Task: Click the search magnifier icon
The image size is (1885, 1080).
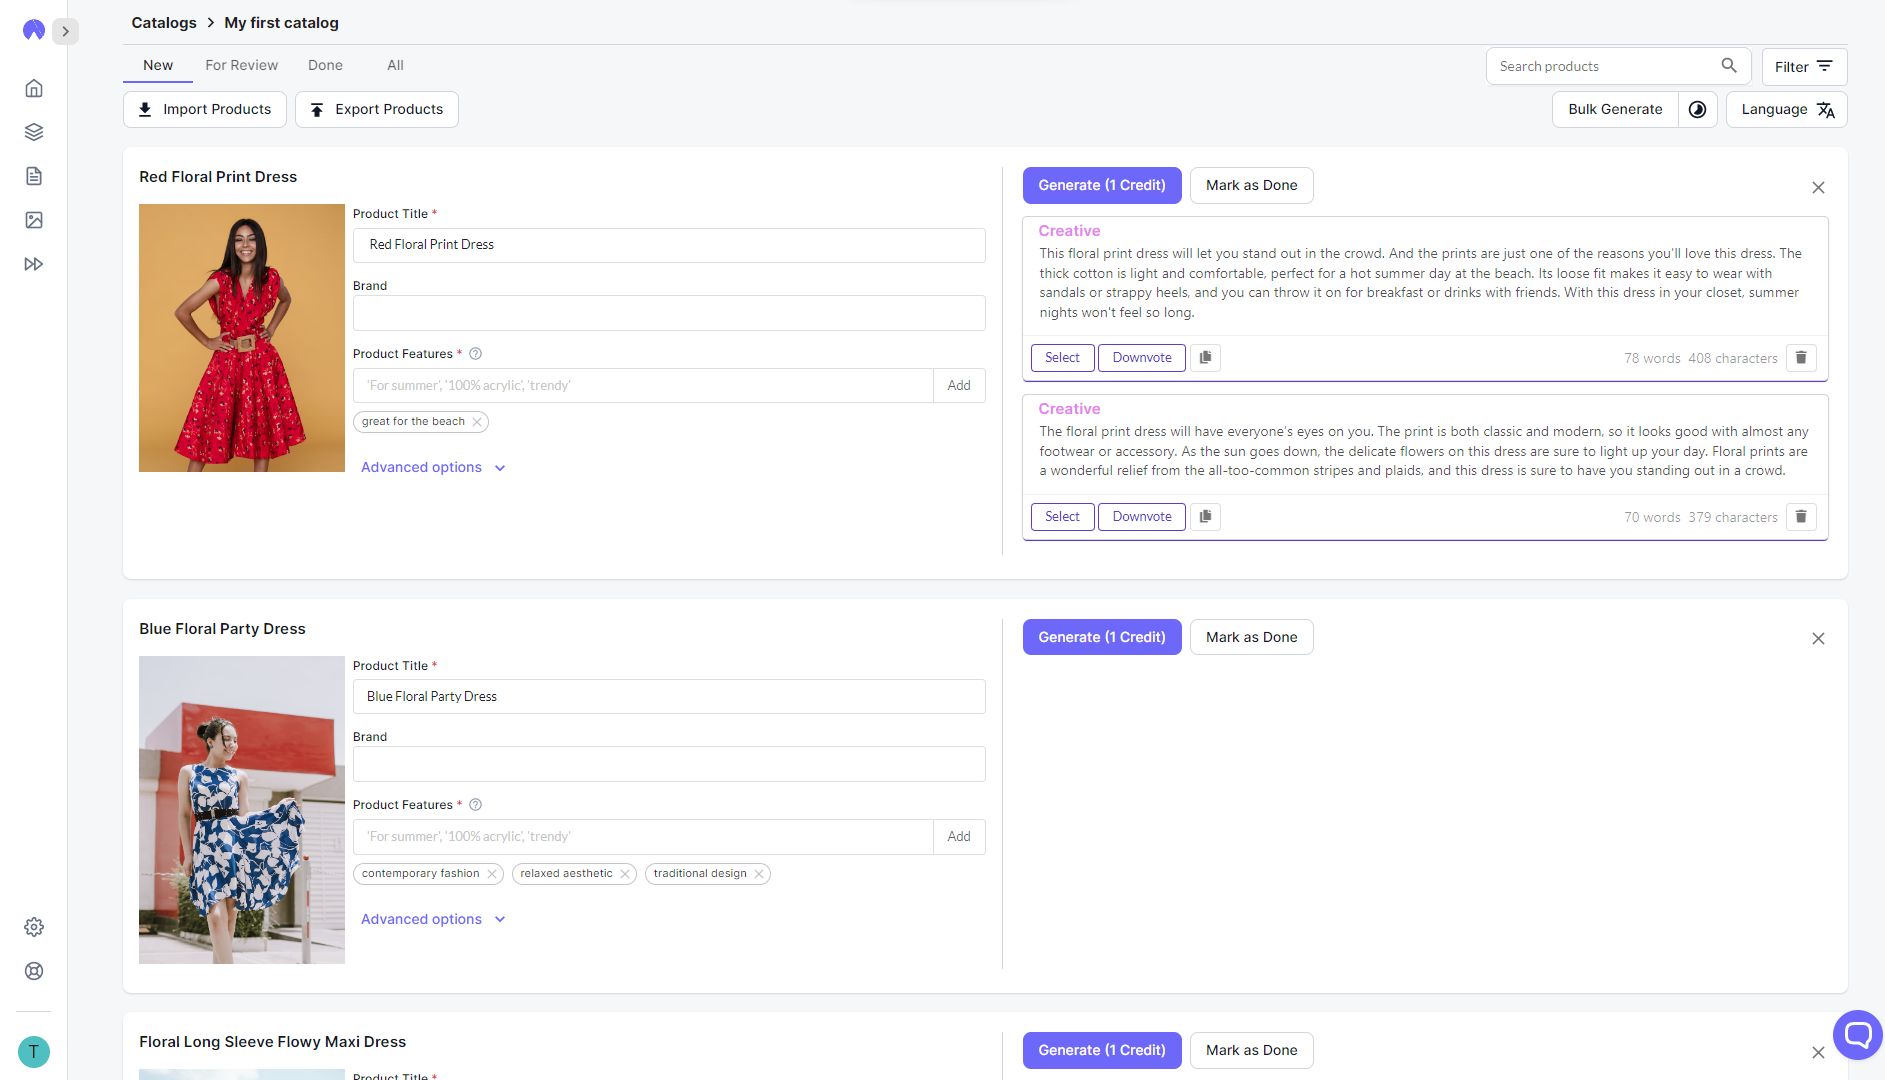Action: click(1729, 66)
